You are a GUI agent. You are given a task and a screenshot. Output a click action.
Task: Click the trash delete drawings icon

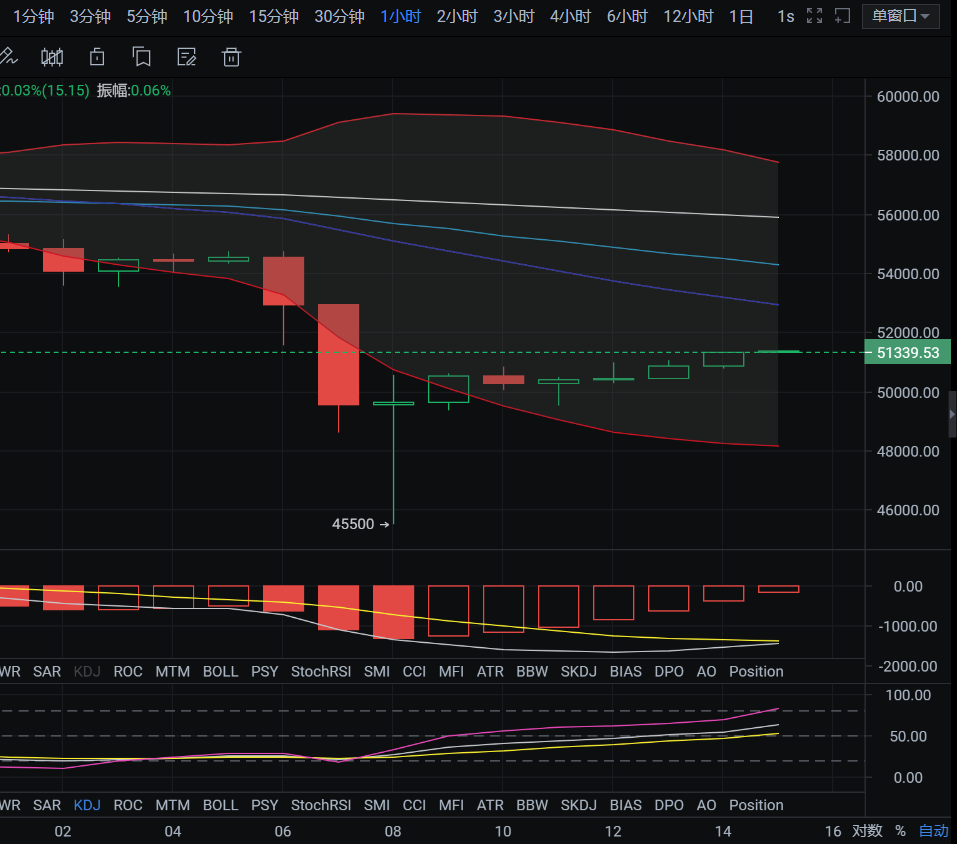click(x=231, y=57)
